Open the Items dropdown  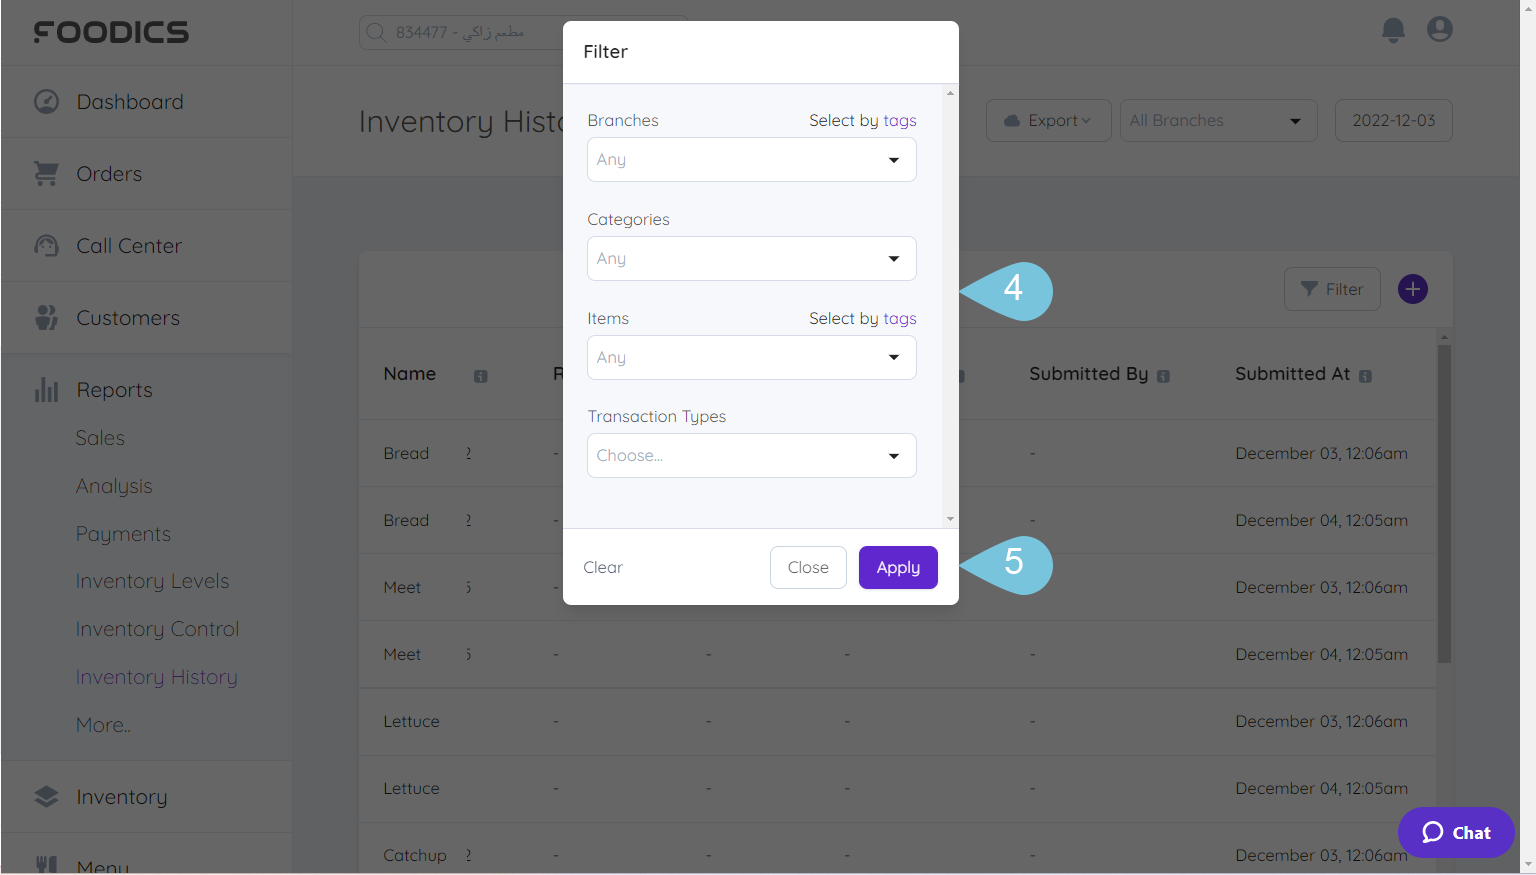coord(751,358)
